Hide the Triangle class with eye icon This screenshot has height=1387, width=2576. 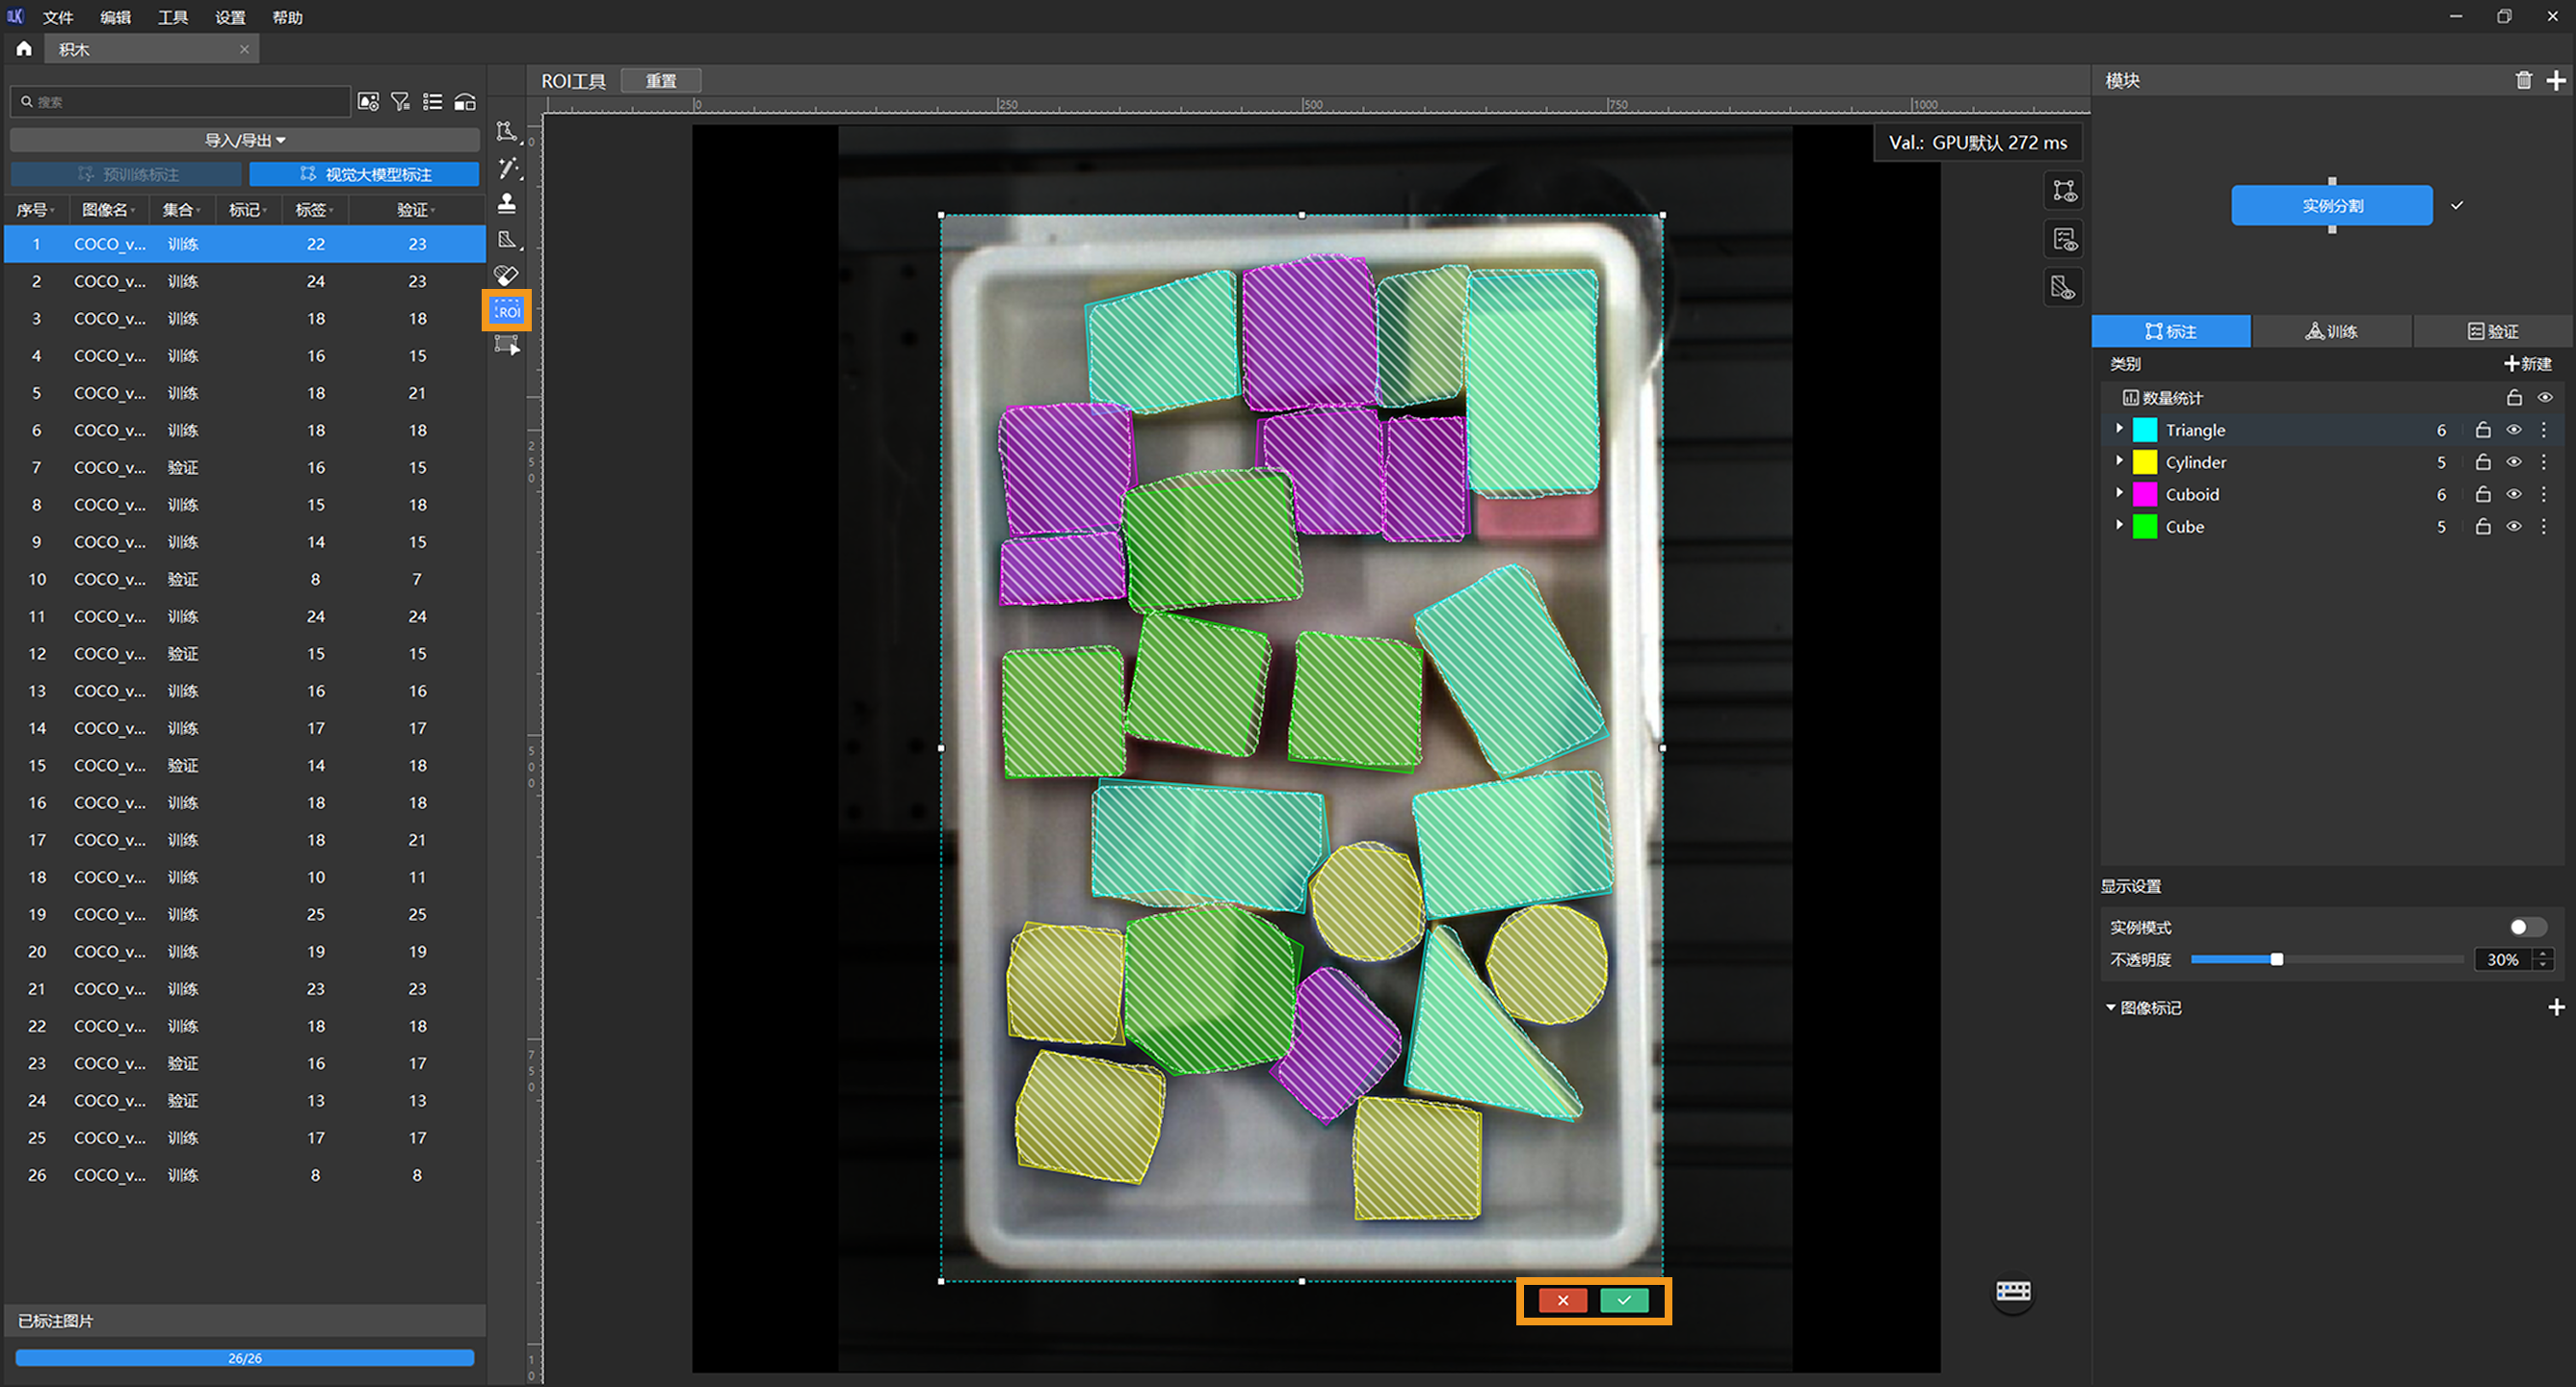(2514, 430)
